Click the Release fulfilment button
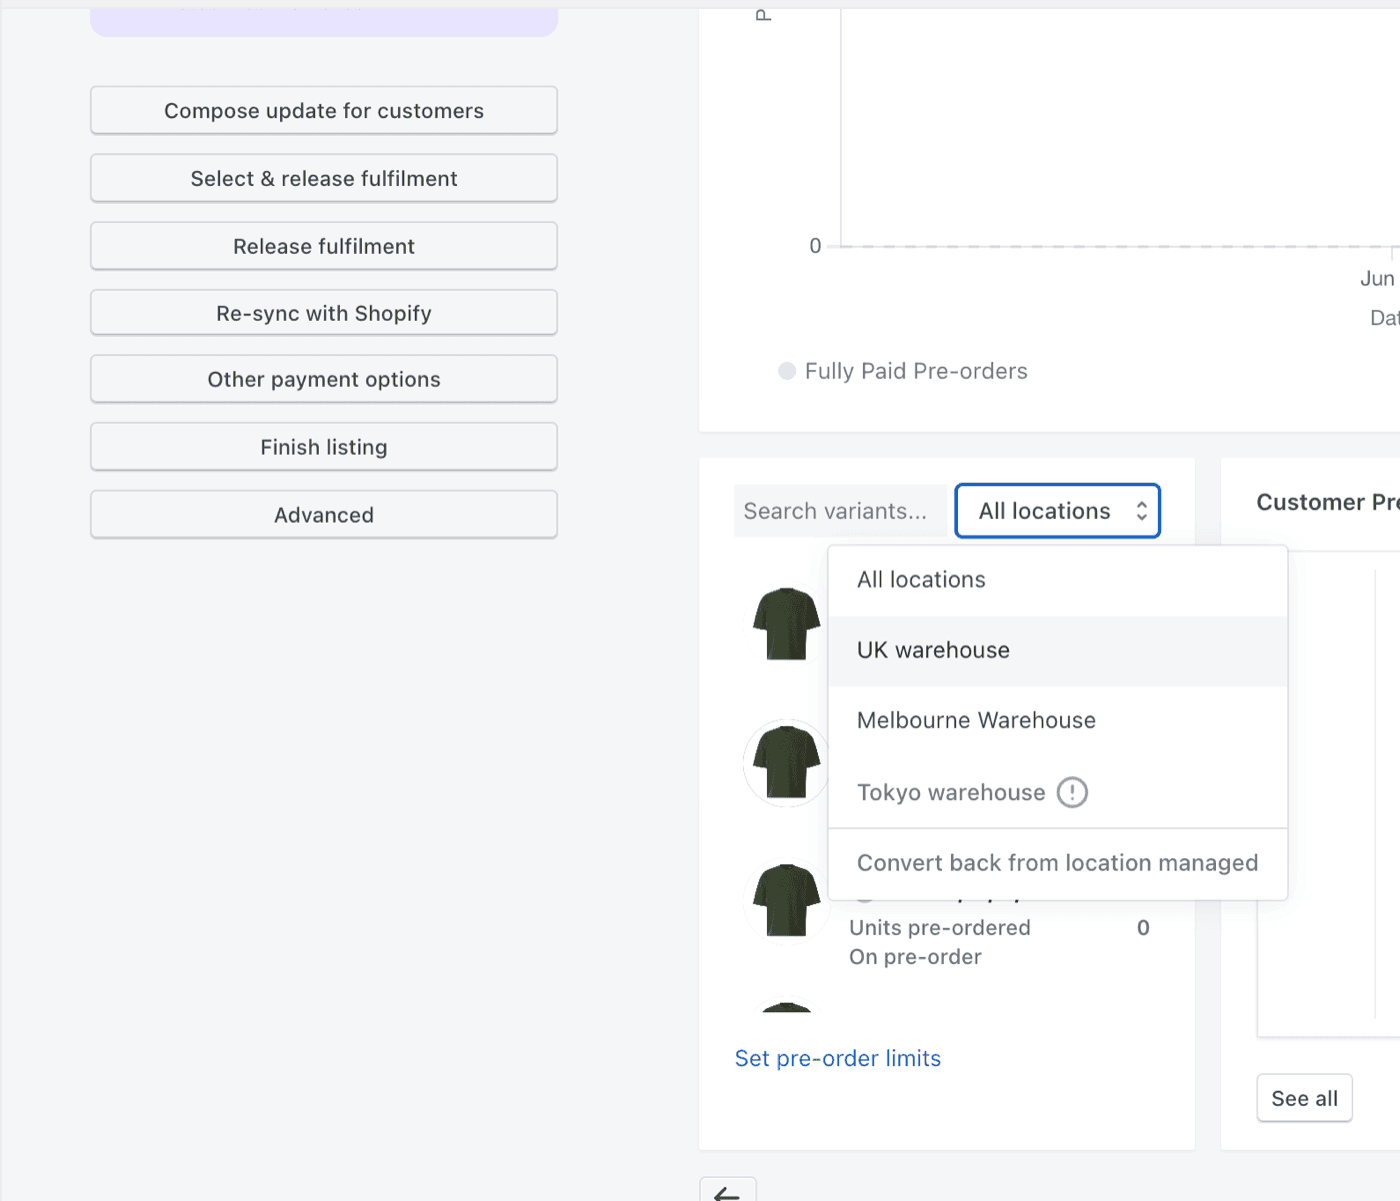Viewport: 1400px width, 1201px height. pos(324,246)
